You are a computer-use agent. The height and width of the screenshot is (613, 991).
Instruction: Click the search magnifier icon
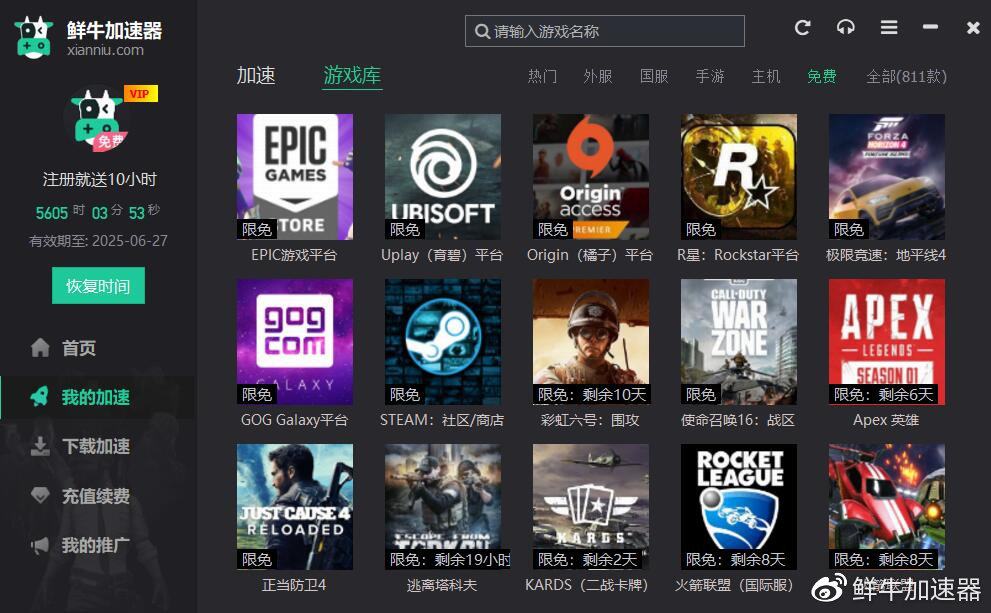coord(482,32)
